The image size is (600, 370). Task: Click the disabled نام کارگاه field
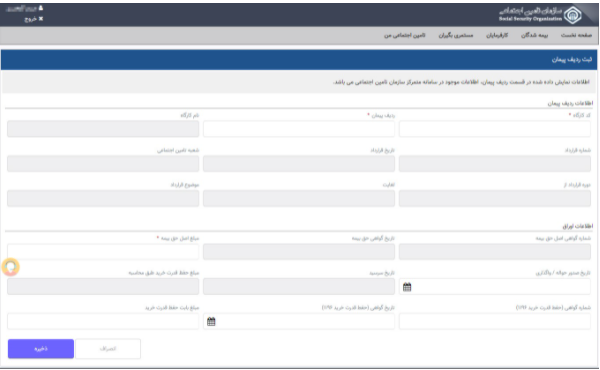click(x=103, y=129)
